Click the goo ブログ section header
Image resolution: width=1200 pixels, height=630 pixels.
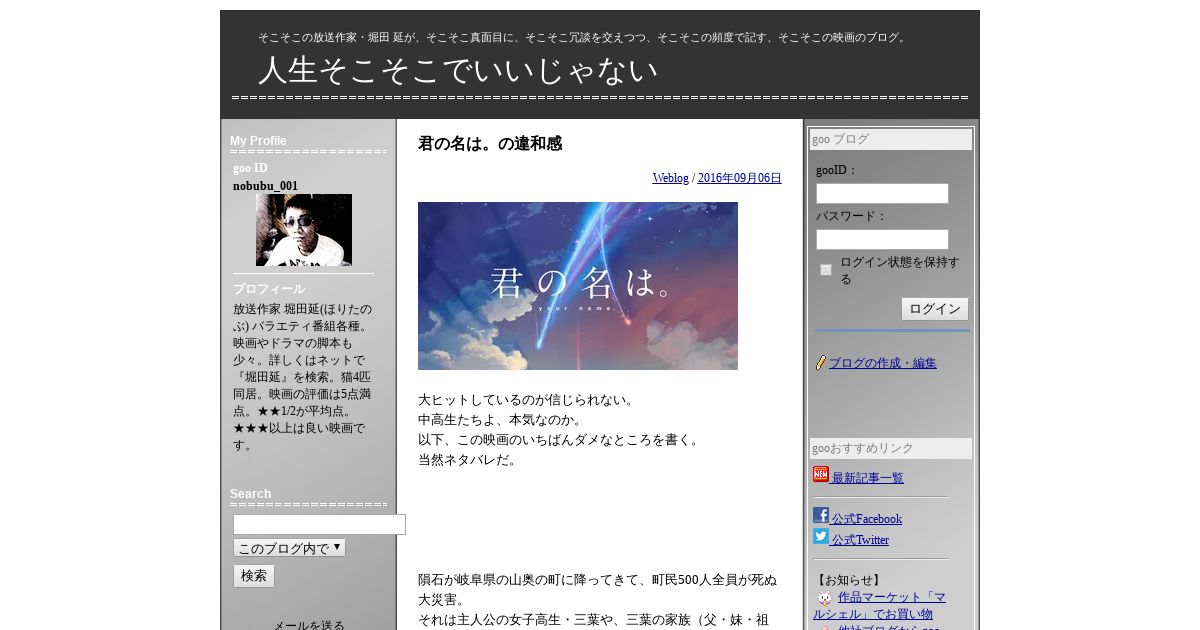click(891, 140)
